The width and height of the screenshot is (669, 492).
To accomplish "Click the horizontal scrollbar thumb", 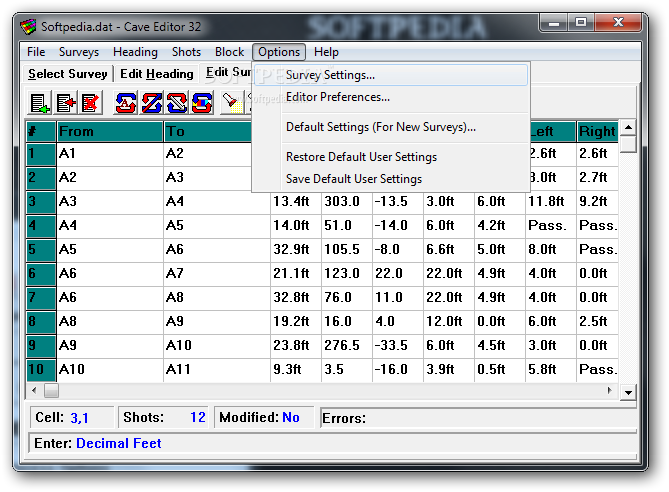I will 51,390.
